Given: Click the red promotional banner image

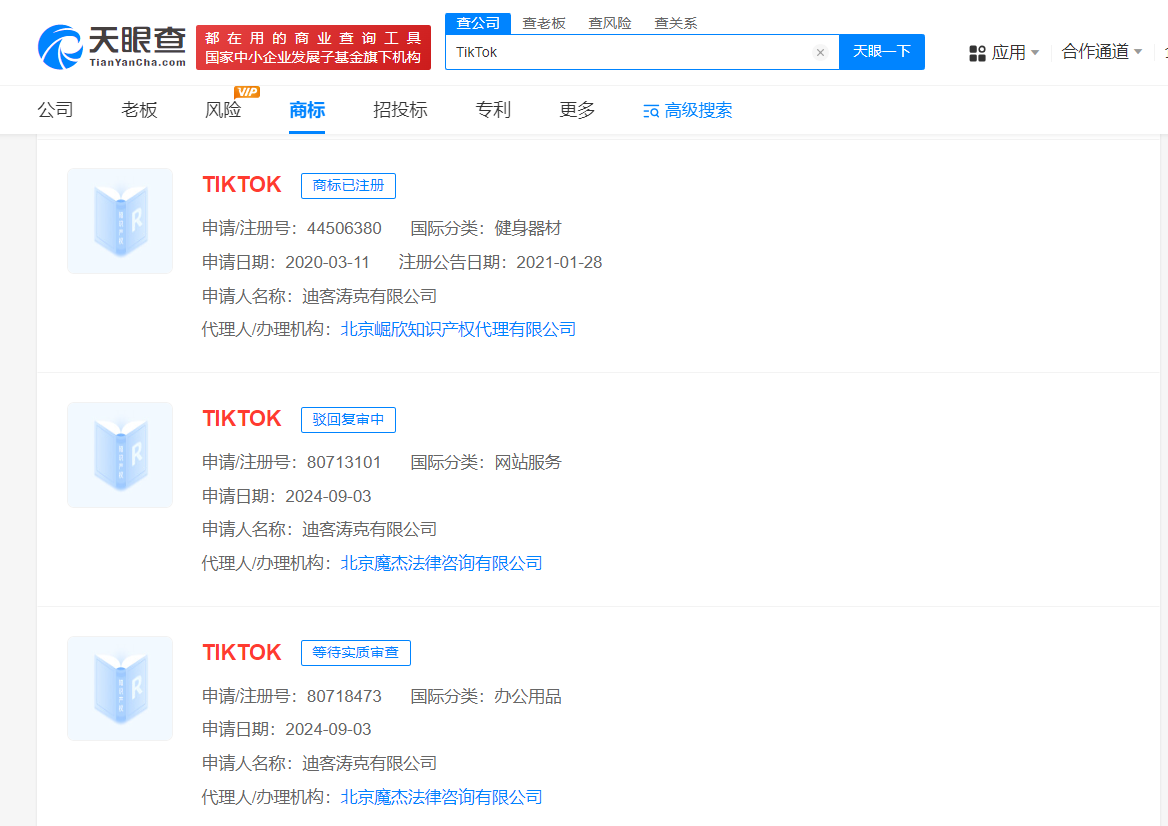Looking at the screenshot, I should tap(313, 47).
